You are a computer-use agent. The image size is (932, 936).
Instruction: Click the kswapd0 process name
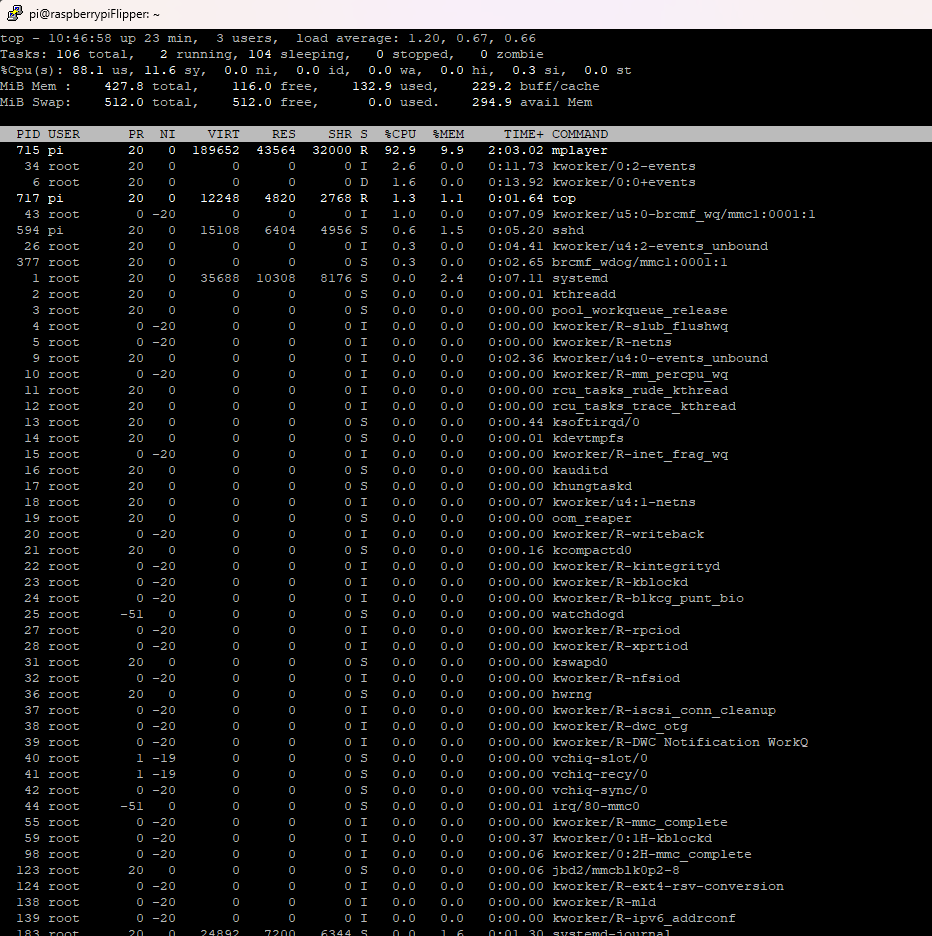point(580,662)
